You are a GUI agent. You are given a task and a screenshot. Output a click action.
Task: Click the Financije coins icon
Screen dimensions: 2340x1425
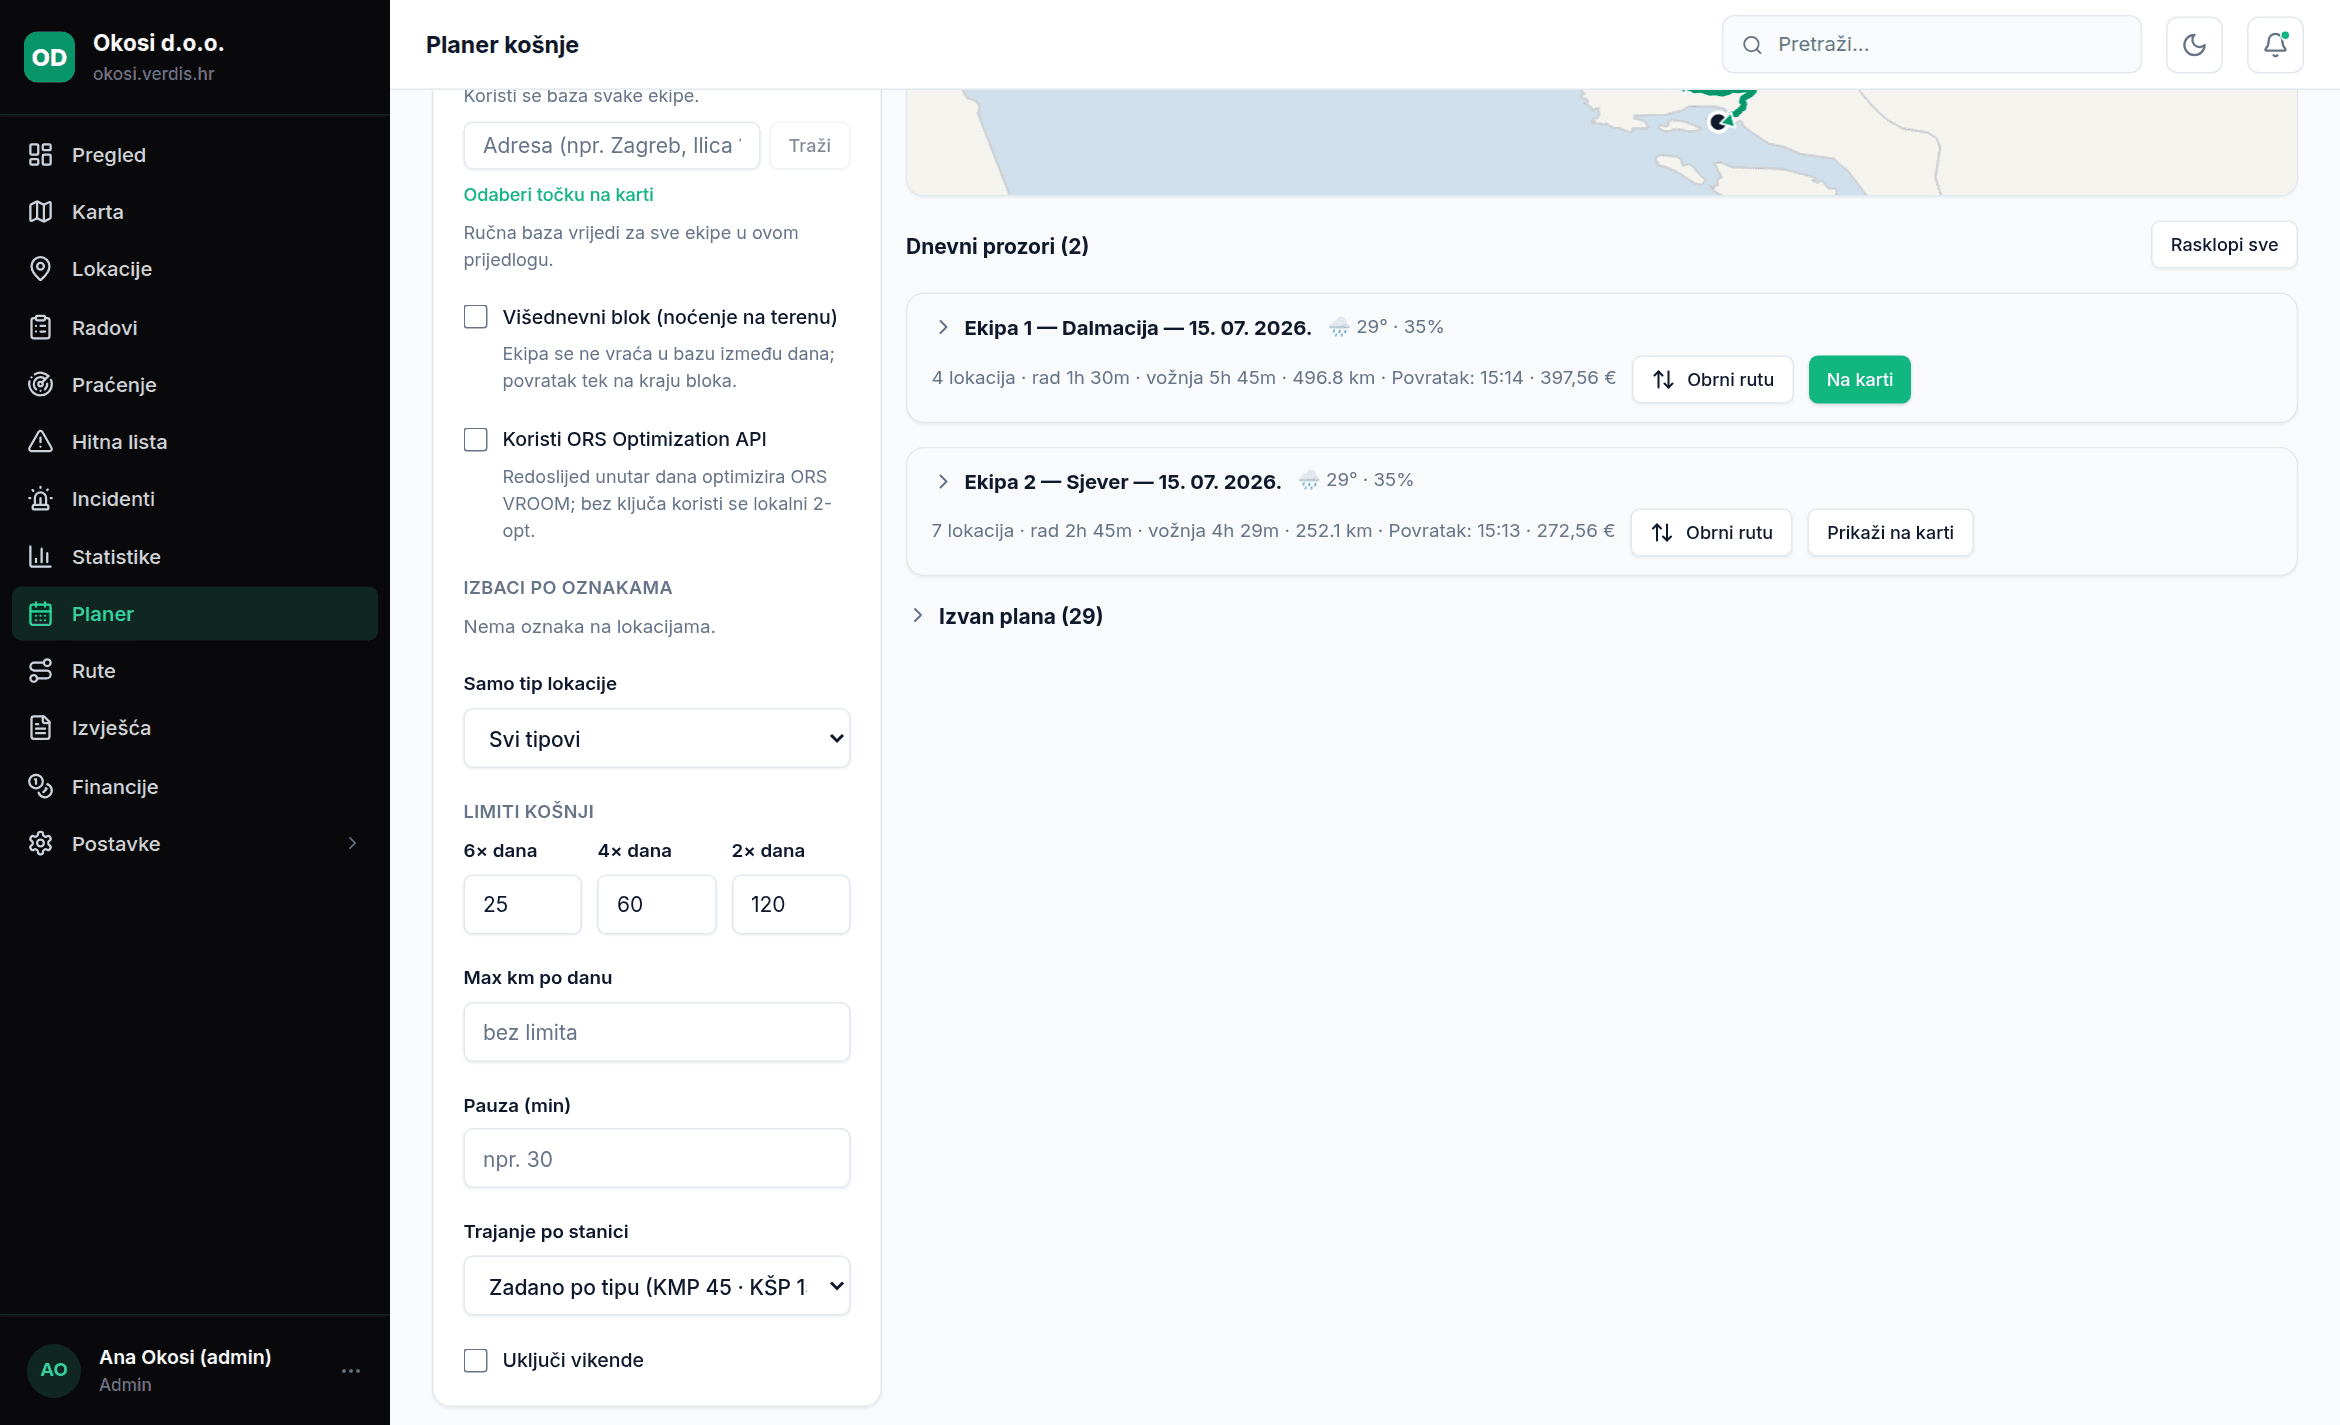[40, 786]
